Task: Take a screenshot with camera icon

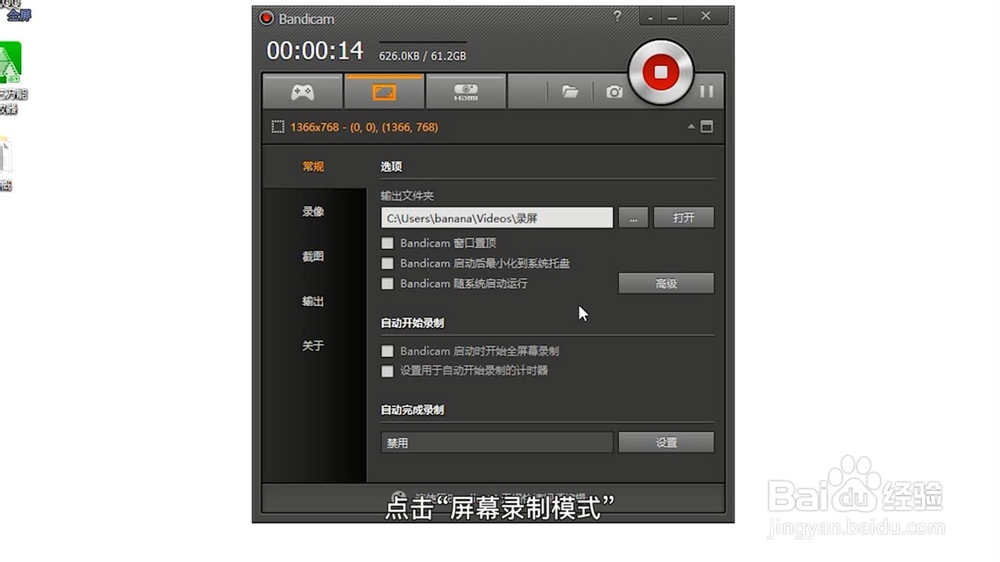Action: 614,92
